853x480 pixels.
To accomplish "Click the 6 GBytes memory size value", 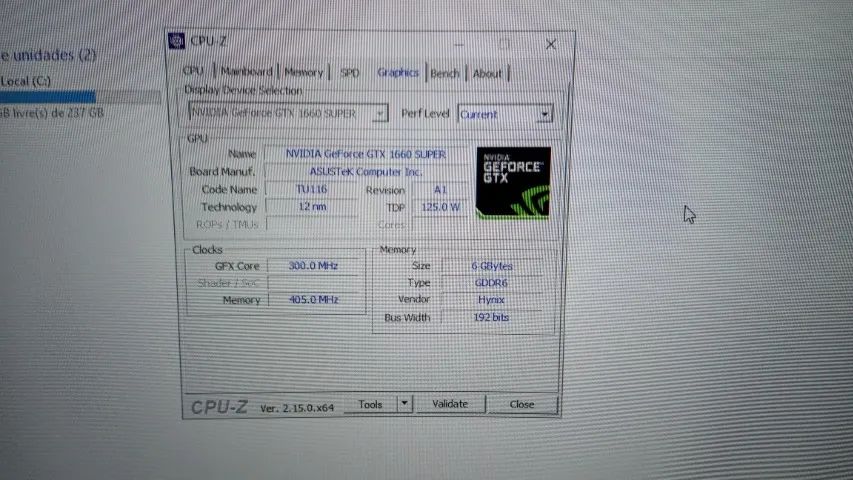I will tap(492, 266).
